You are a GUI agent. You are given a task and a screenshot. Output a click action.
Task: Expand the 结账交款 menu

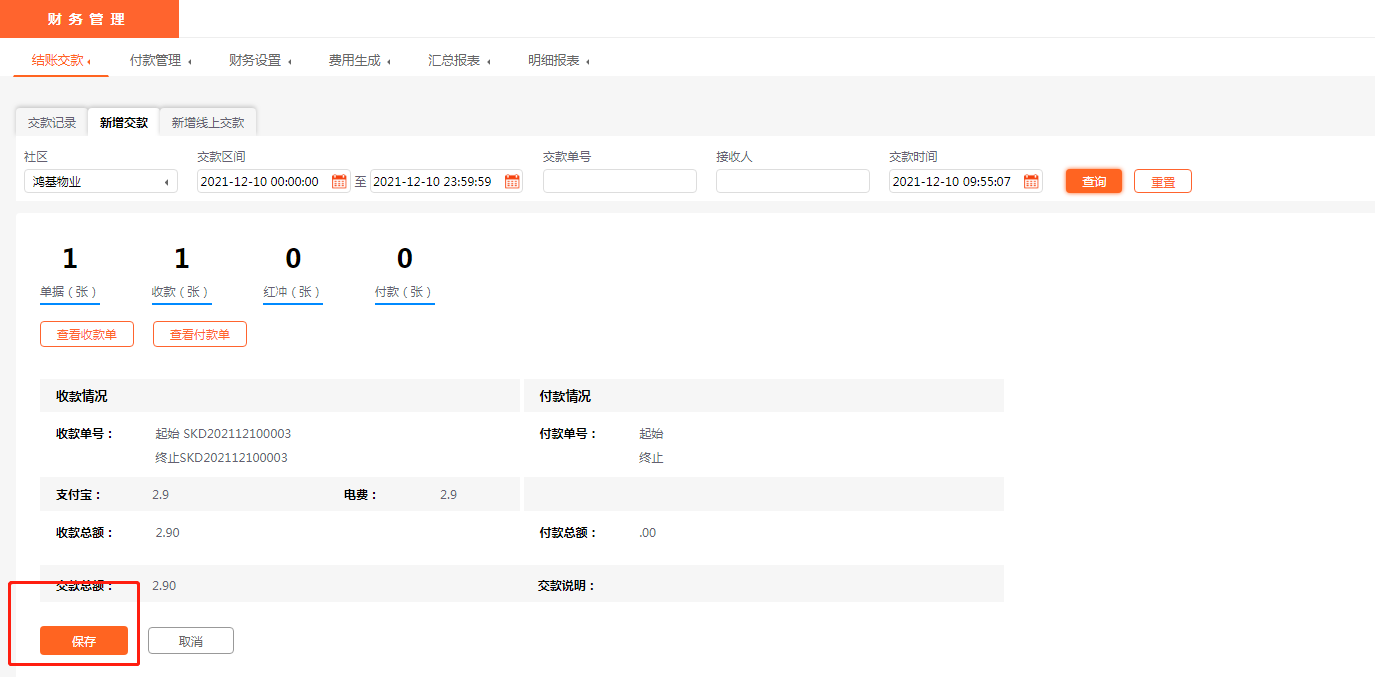pos(60,60)
